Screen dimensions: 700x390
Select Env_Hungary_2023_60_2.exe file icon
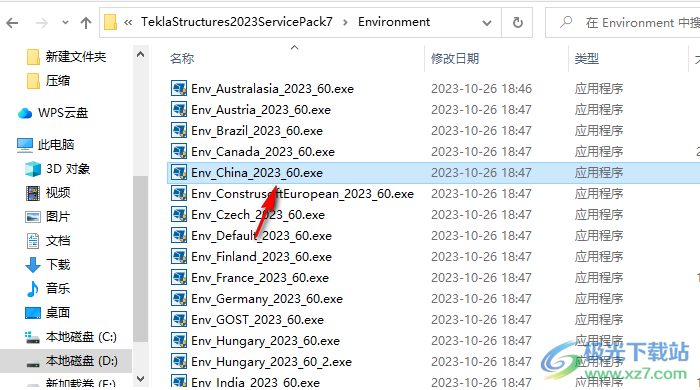tap(179, 361)
